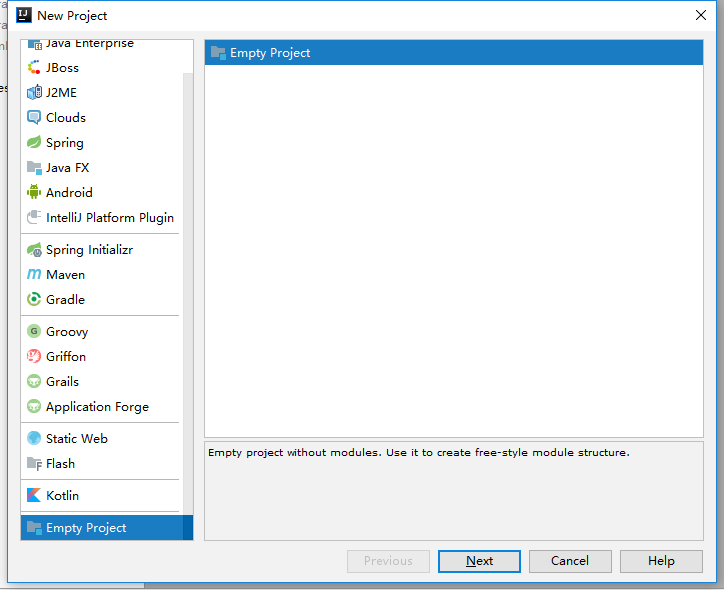Click the Groovy G icon
Image resolution: width=724 pixels, height=590 pixels.
[x=34, y=331]
